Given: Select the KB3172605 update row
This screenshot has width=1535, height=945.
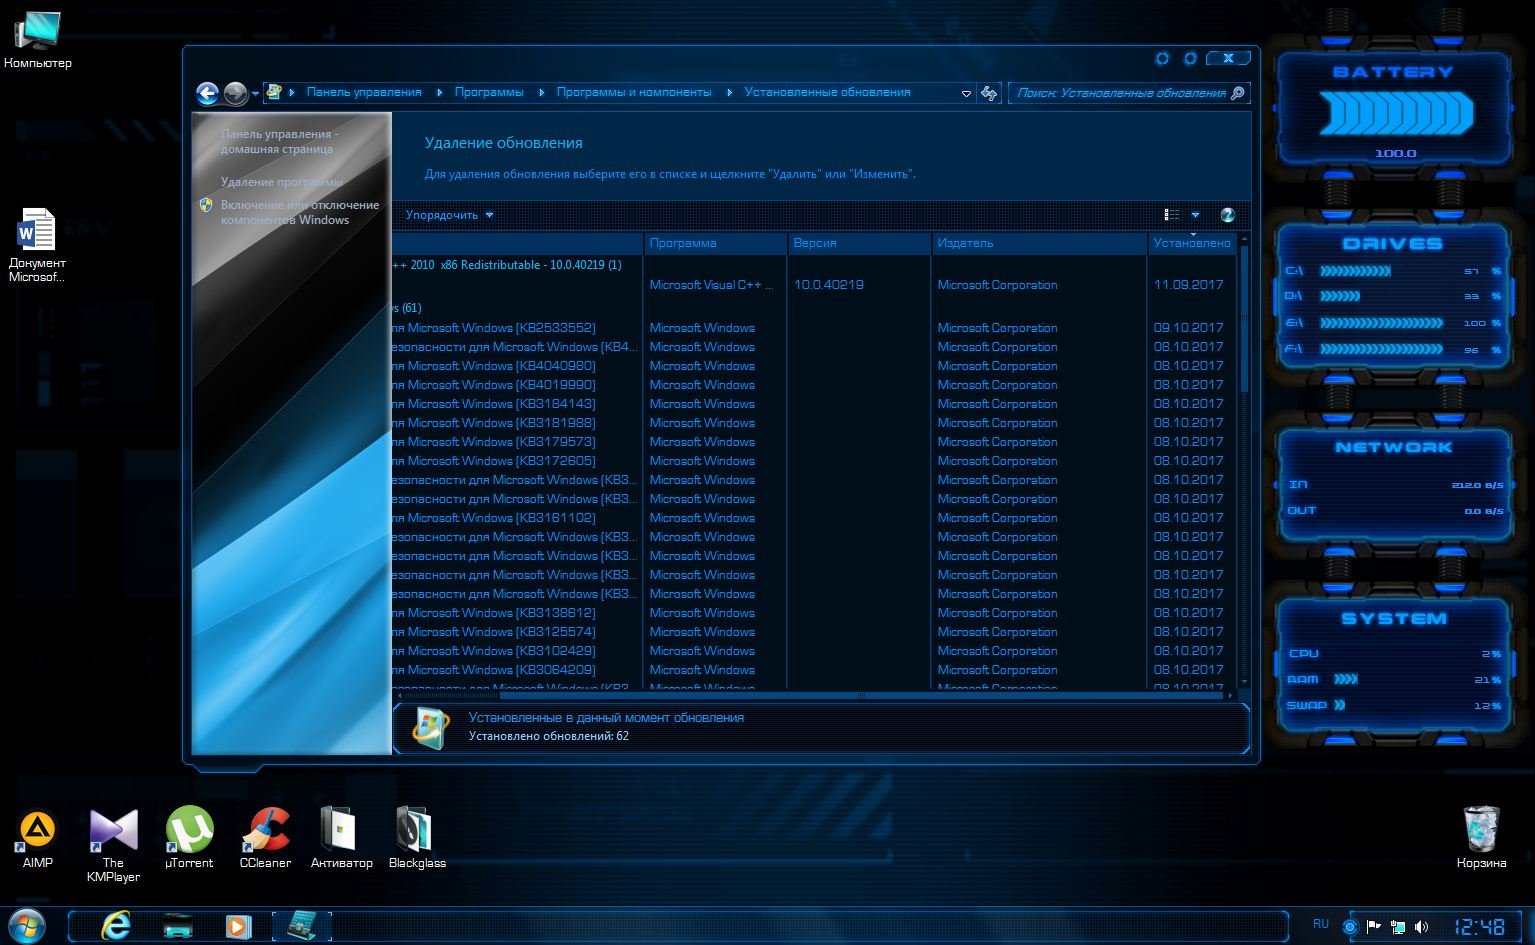Looking at the screenshot, I should pyautogui.click(x=815, y=461).
